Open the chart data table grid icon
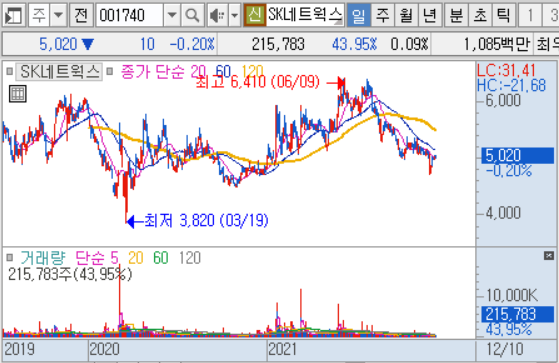Screen dimensions: 559x363 (x=18, y=94)
